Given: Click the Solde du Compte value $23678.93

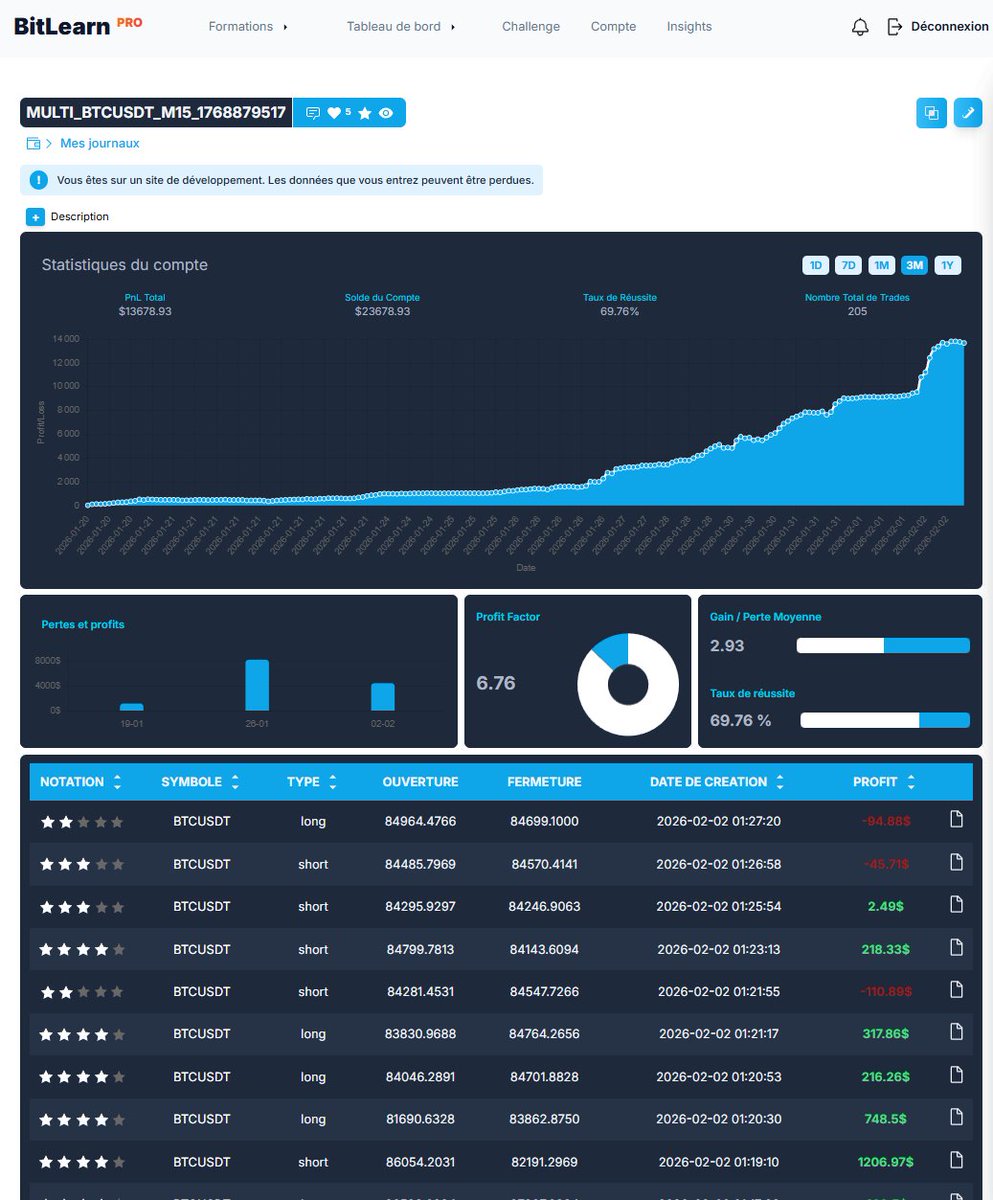Looking at the screenshot, I should [382, 312].
